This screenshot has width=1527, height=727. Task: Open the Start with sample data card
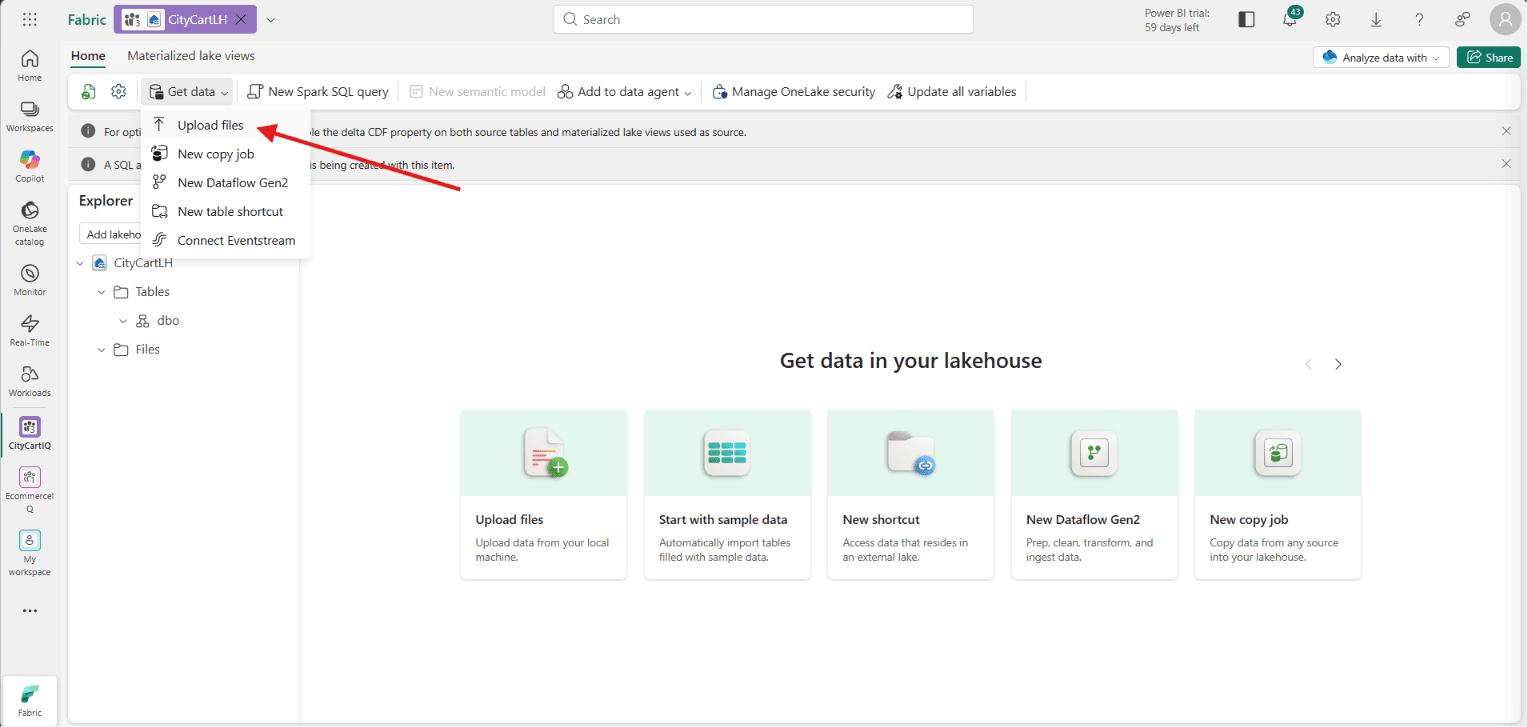click(x=727, y=494)
